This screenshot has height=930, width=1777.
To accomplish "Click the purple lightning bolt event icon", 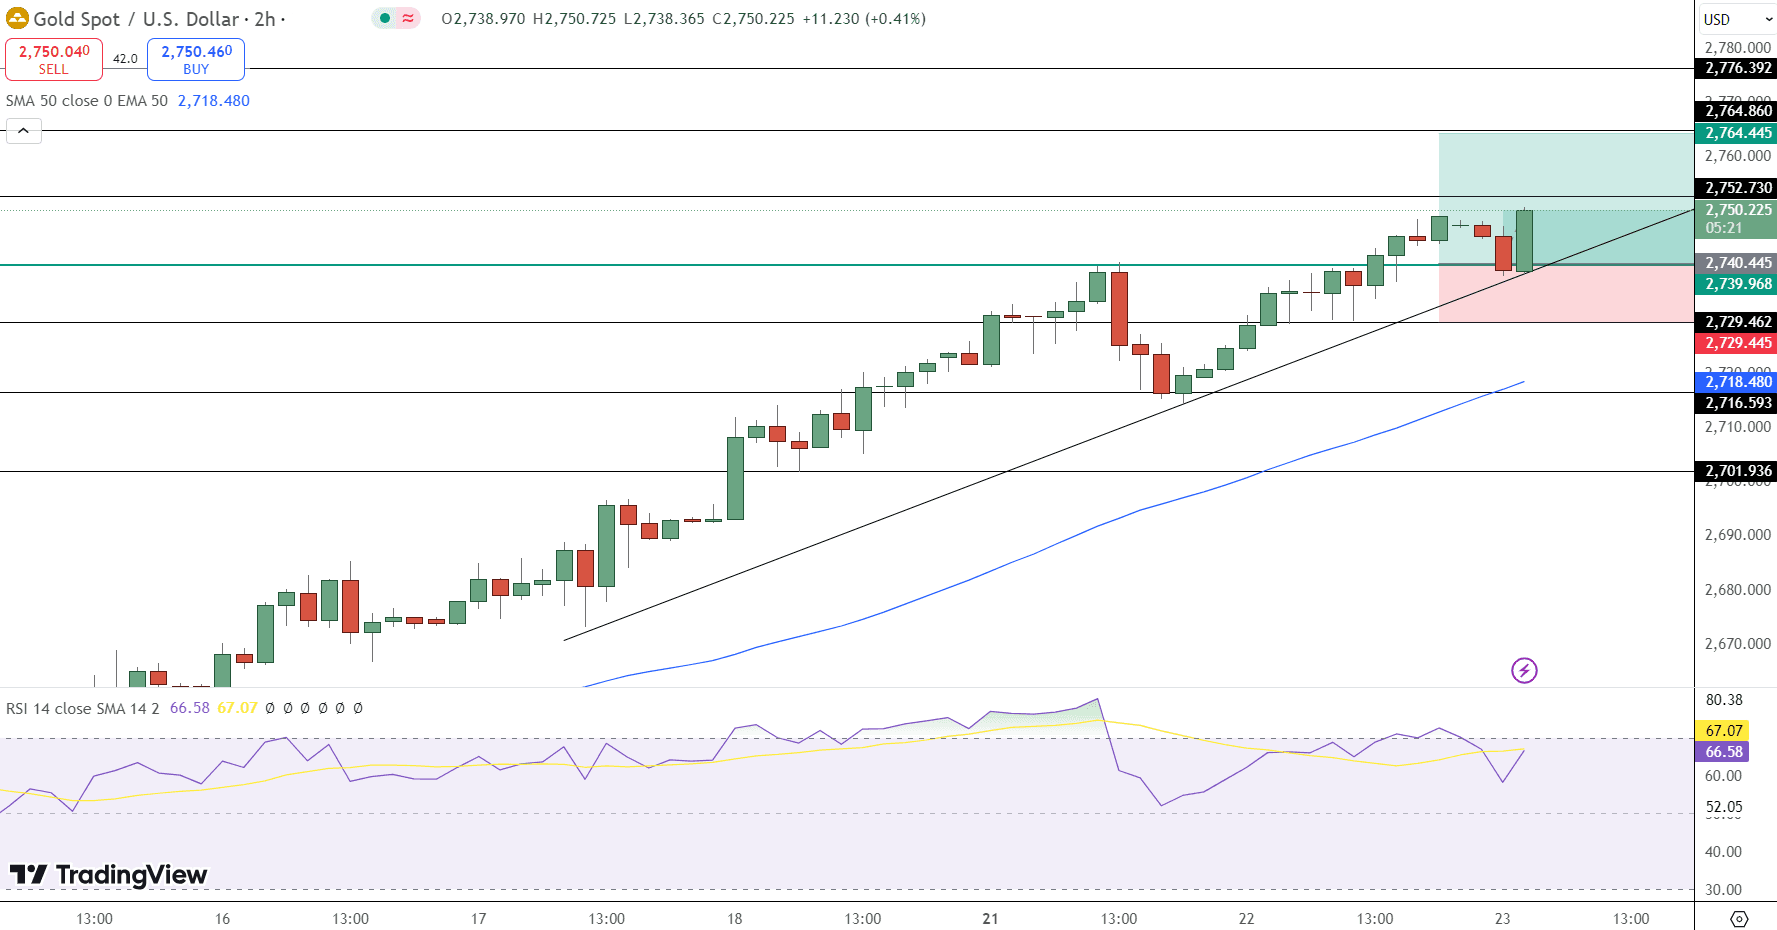I will tap(1524, 670).
